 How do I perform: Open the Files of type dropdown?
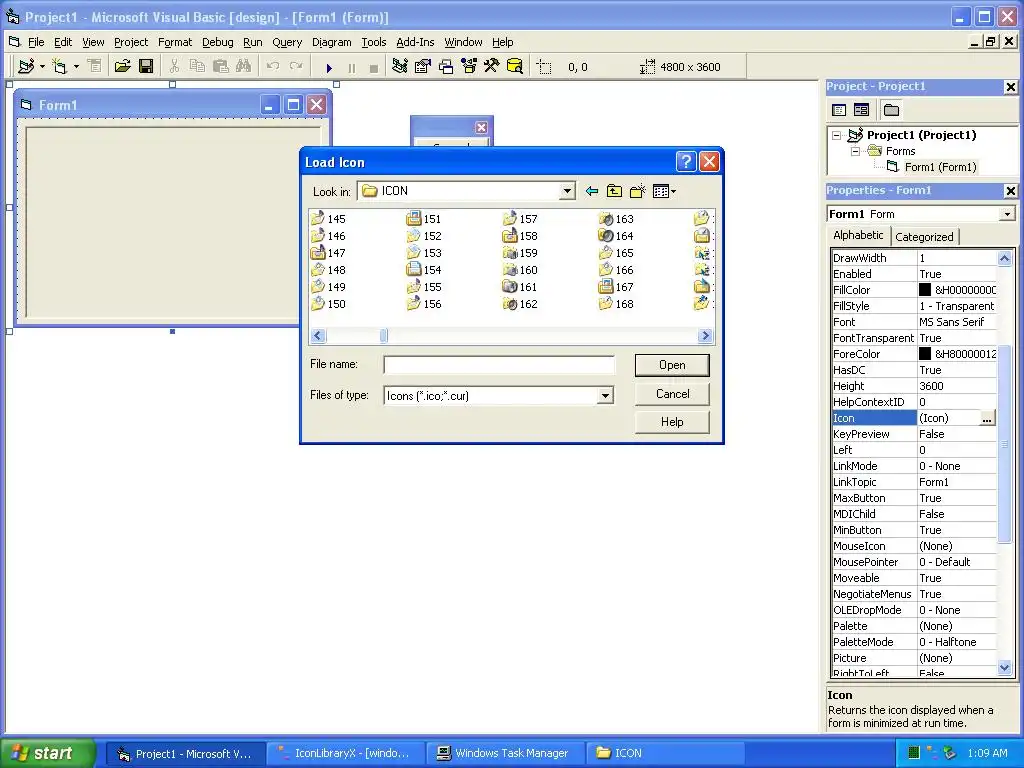click(x=605, y=396)
